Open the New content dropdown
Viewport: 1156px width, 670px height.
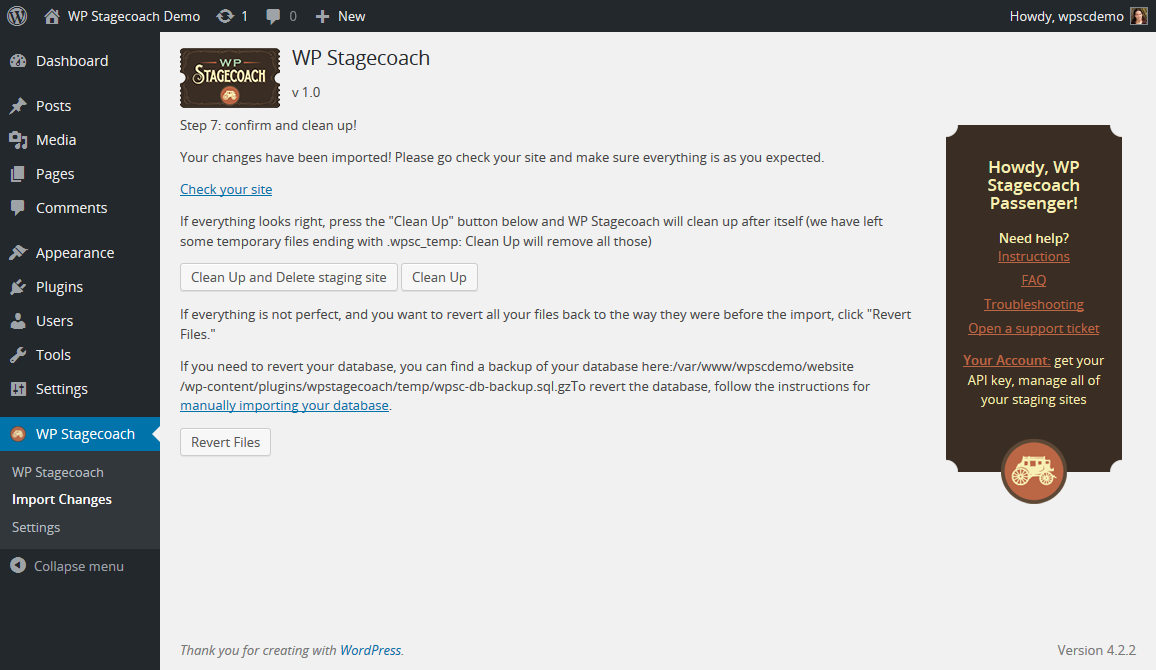click(x=341, y=16)
